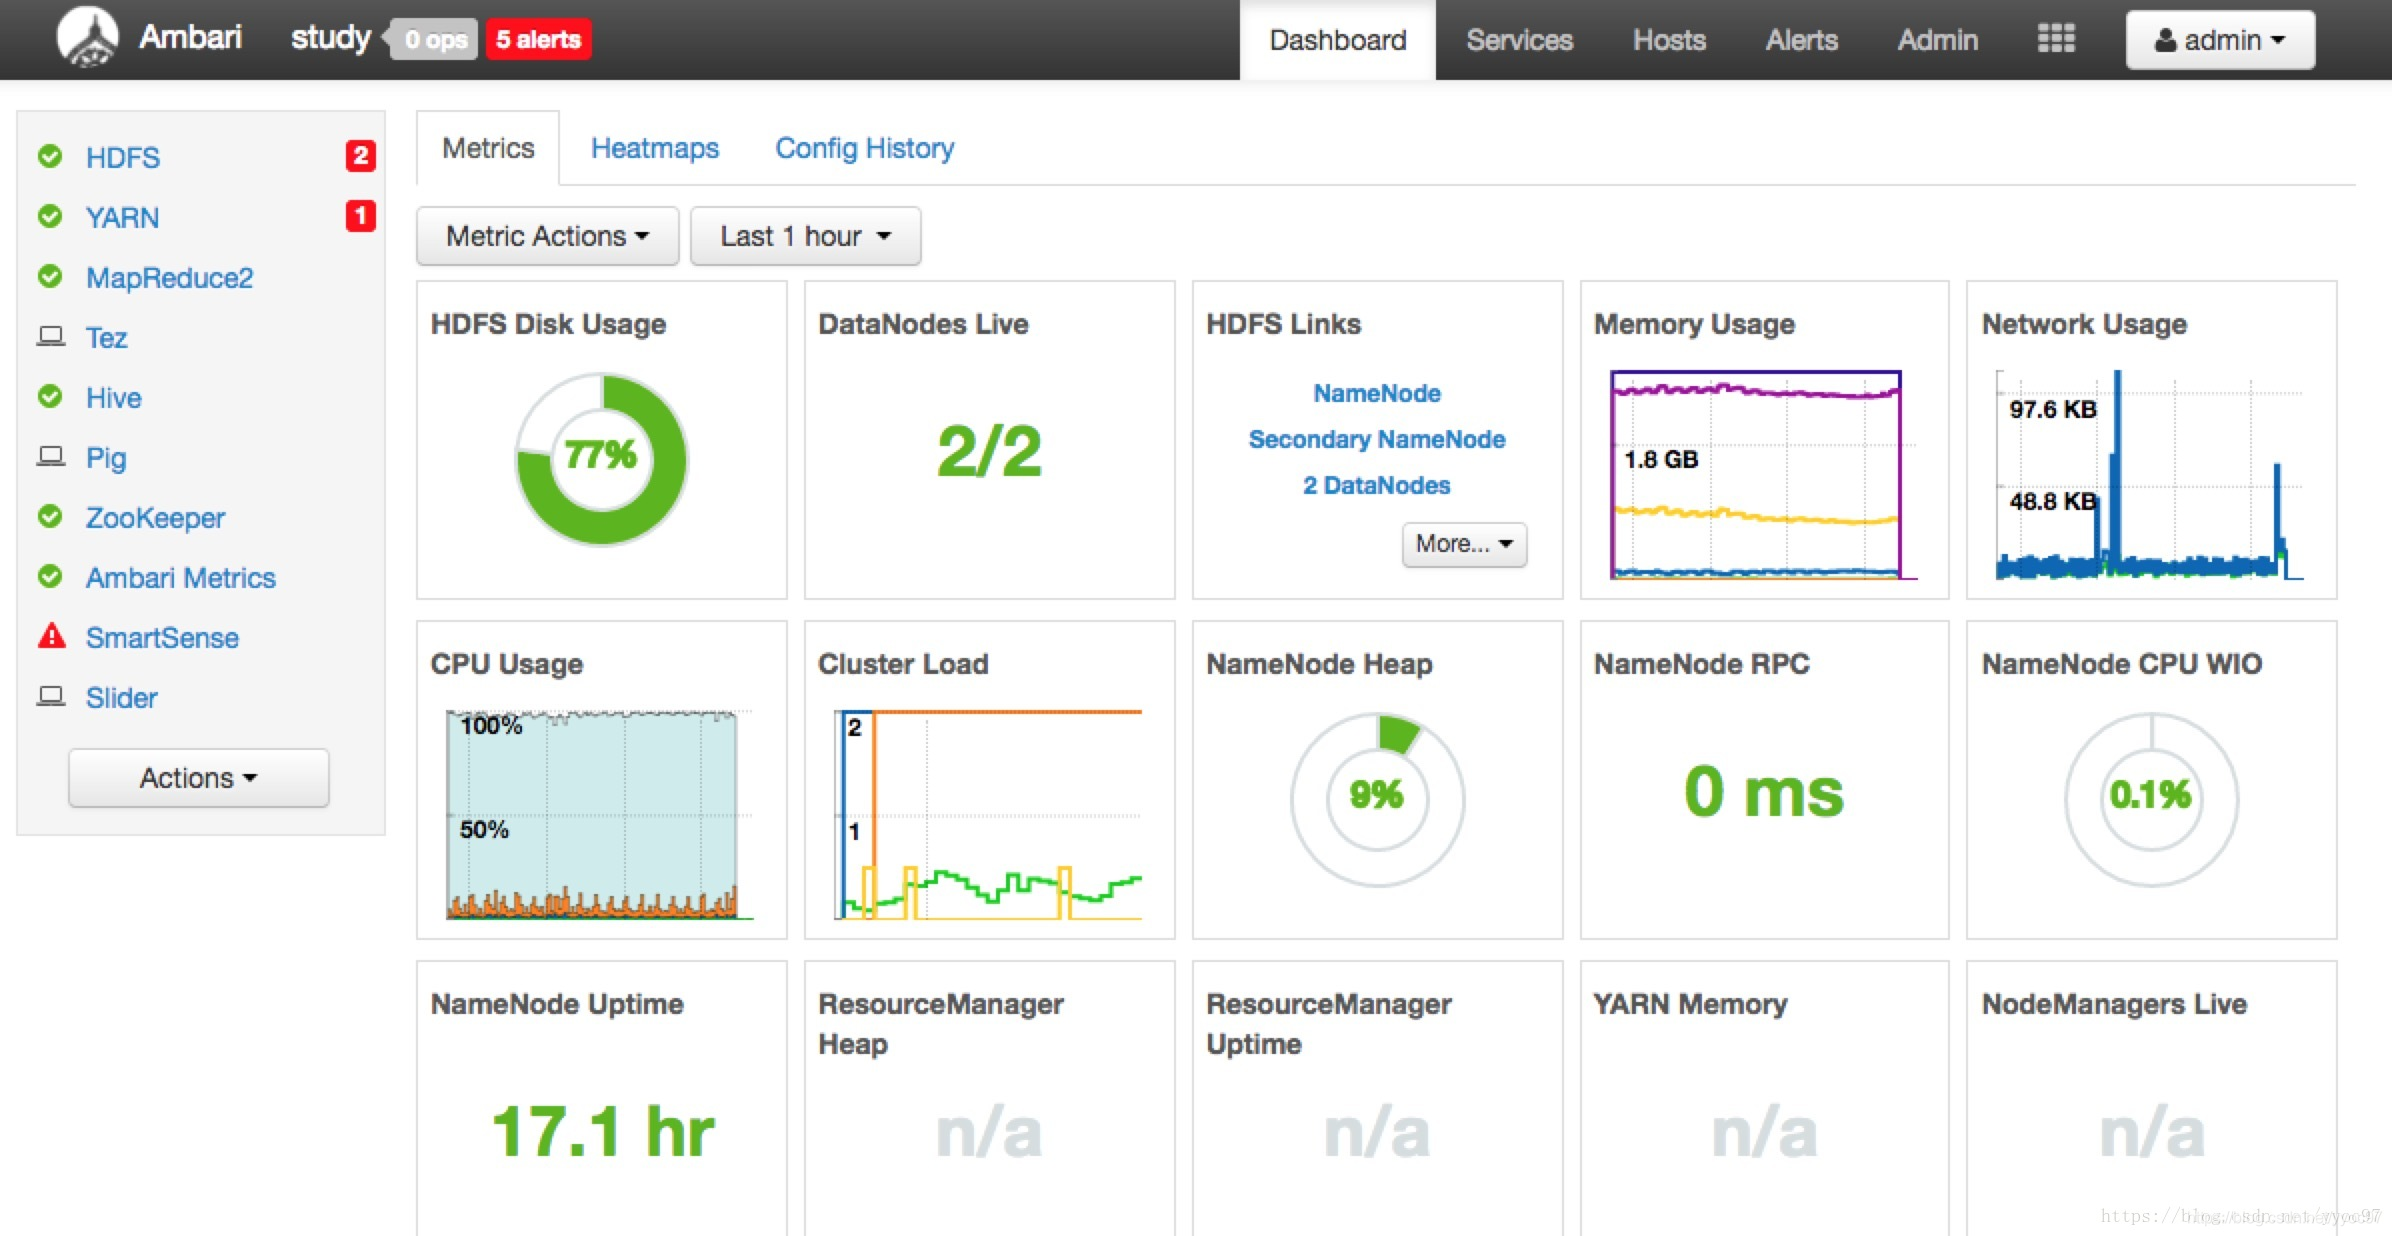Click the NameNode Uptime 17.1 hr value
The width and height of the screenshot is (2392, 1236).
603,1132
